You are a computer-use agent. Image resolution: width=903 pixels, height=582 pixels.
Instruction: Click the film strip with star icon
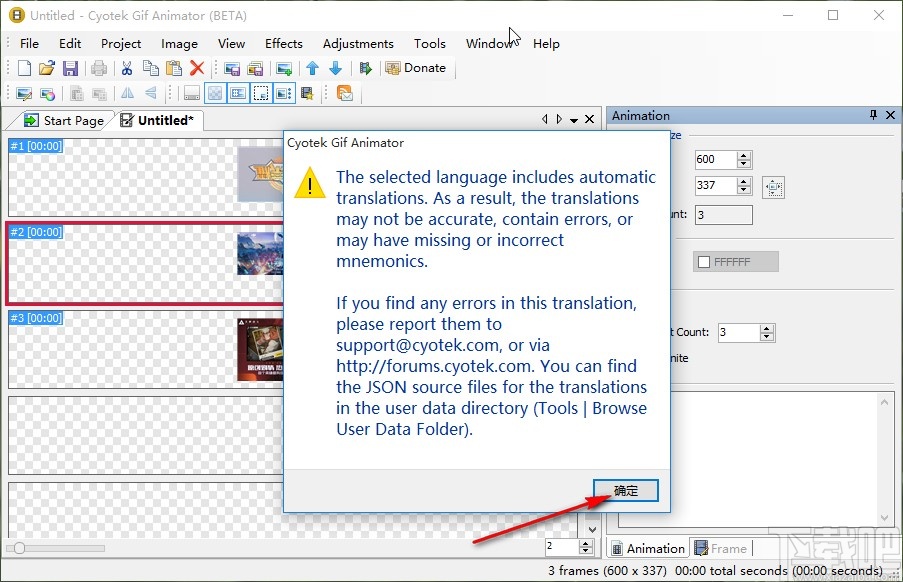point(307,93)
